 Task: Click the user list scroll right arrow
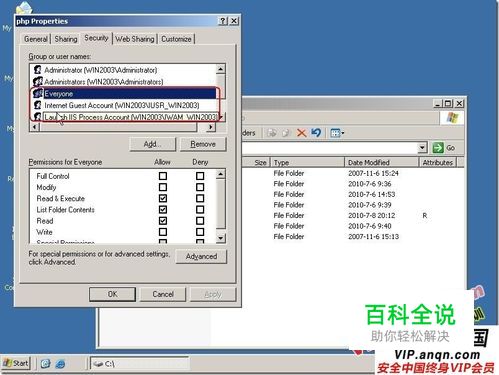click(211, 127)
